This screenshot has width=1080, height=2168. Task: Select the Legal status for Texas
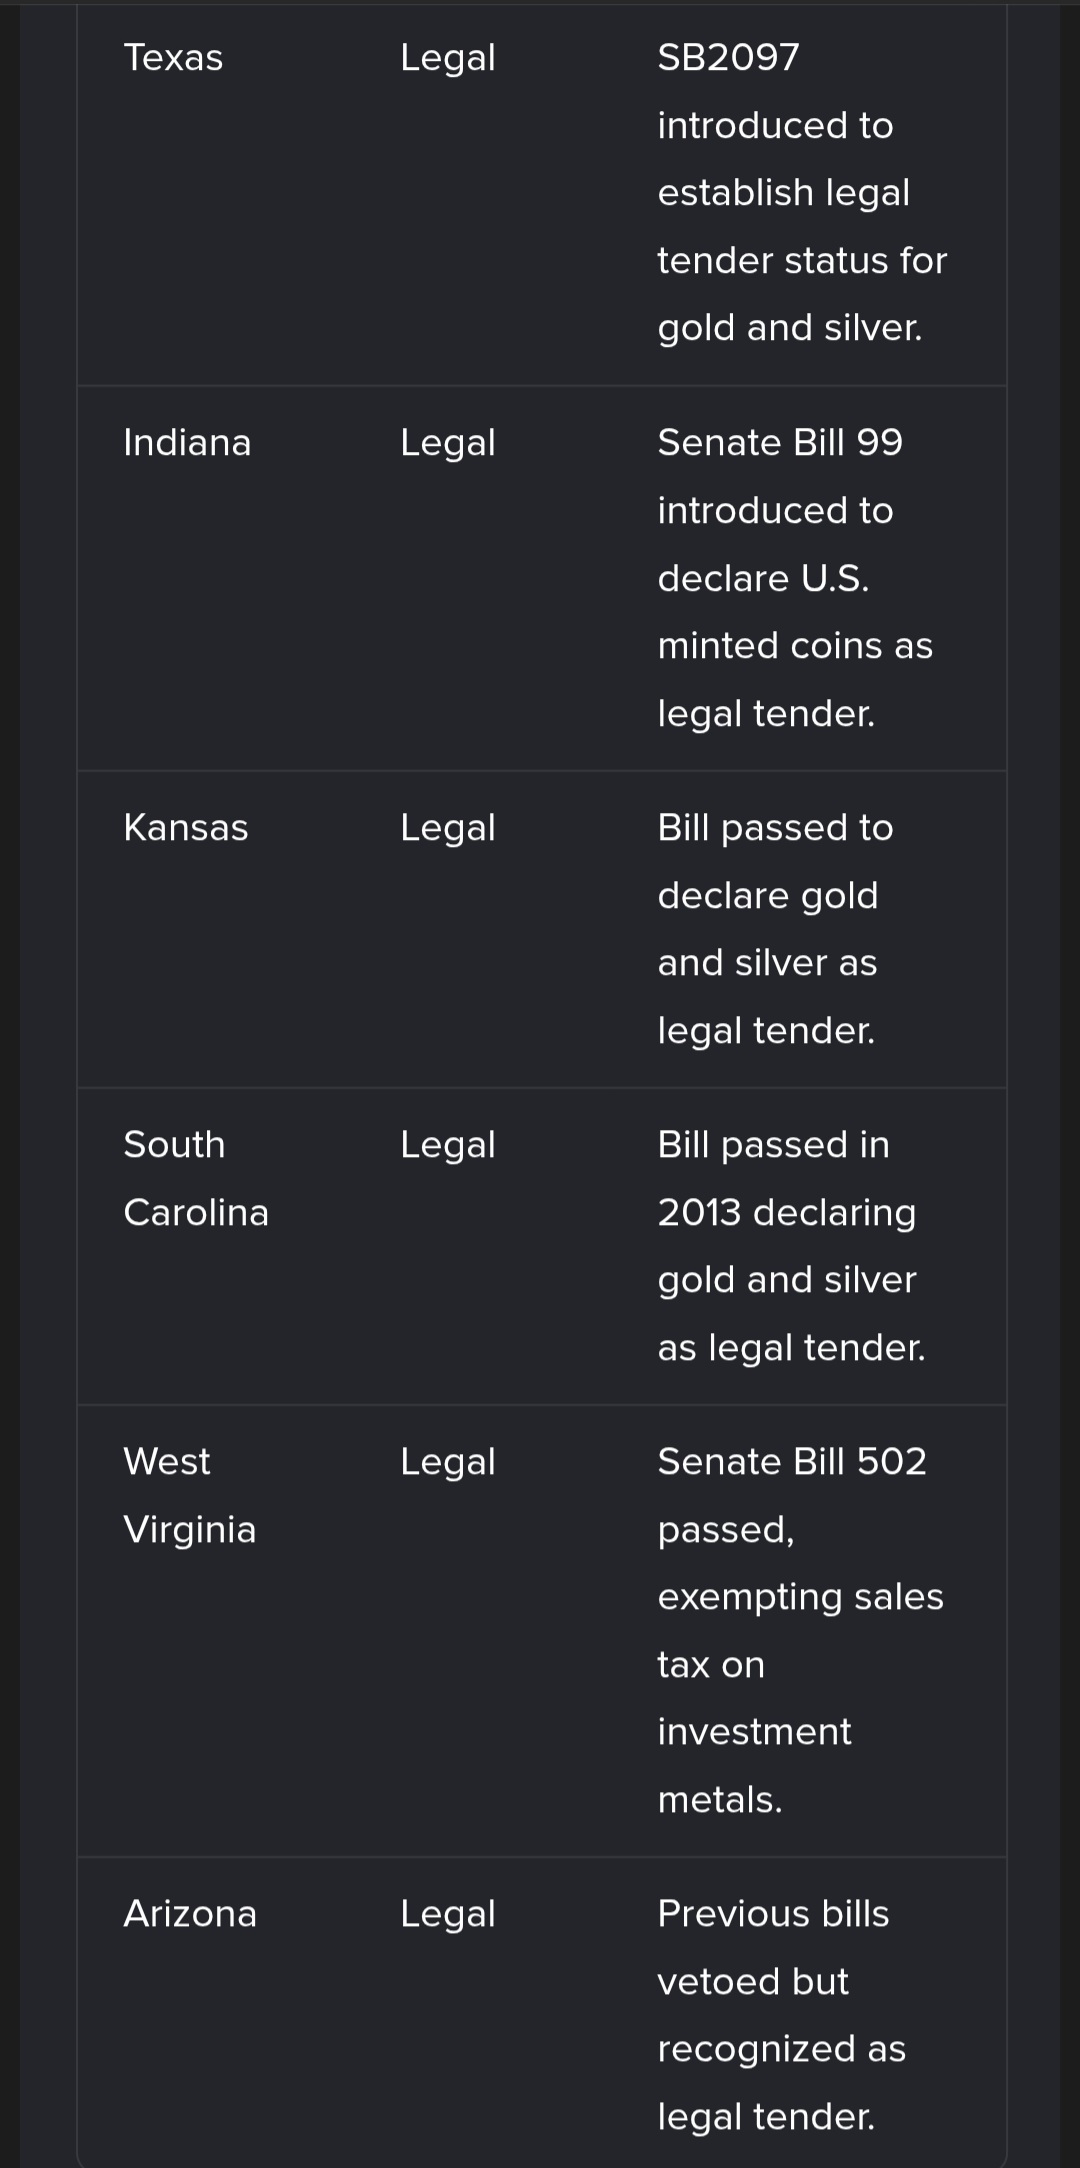click(447, 58)
